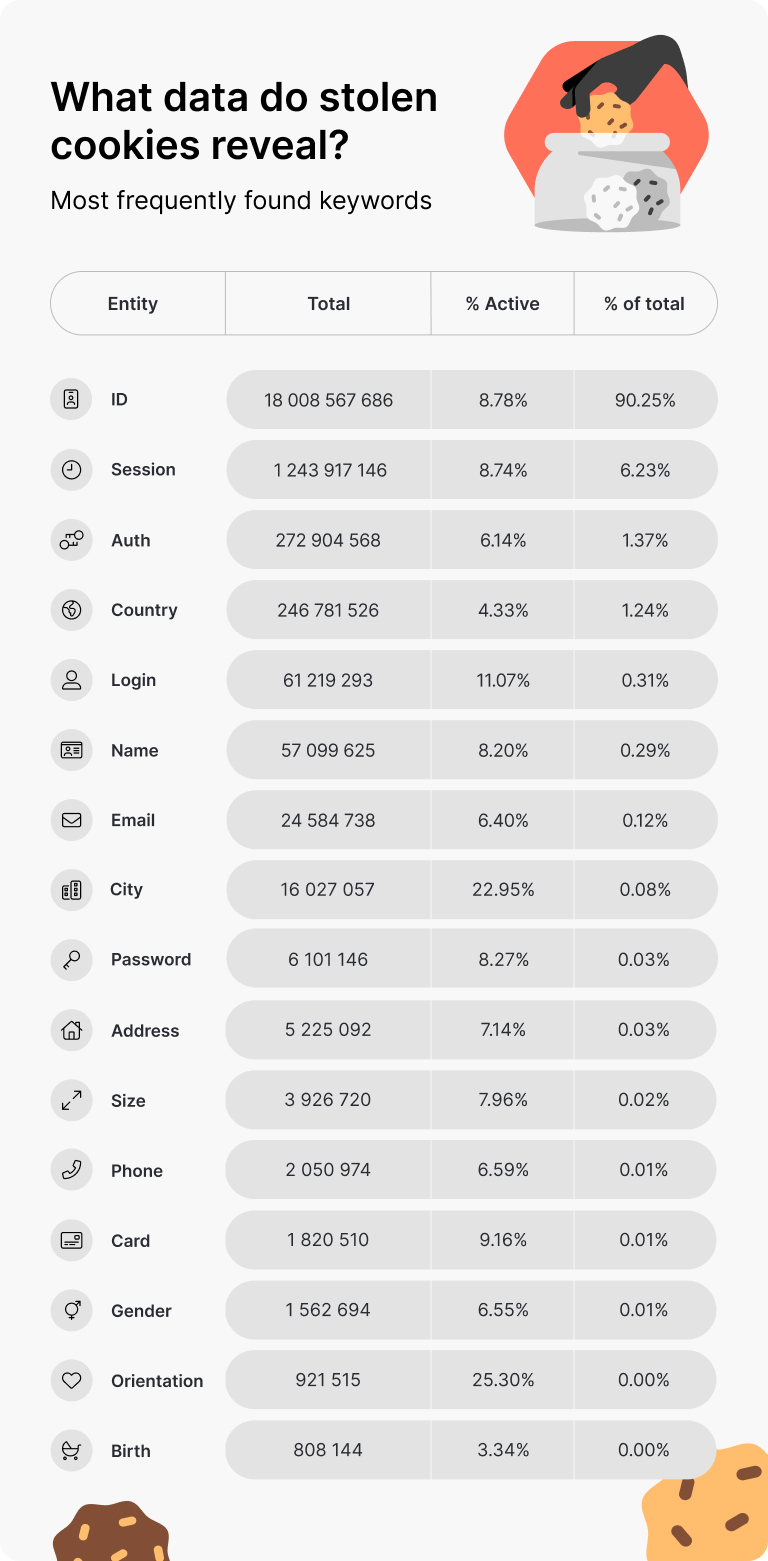Screen dimensions: 768x1561
Task: Click the Phone handset icon
Action: pos(71,1170)
